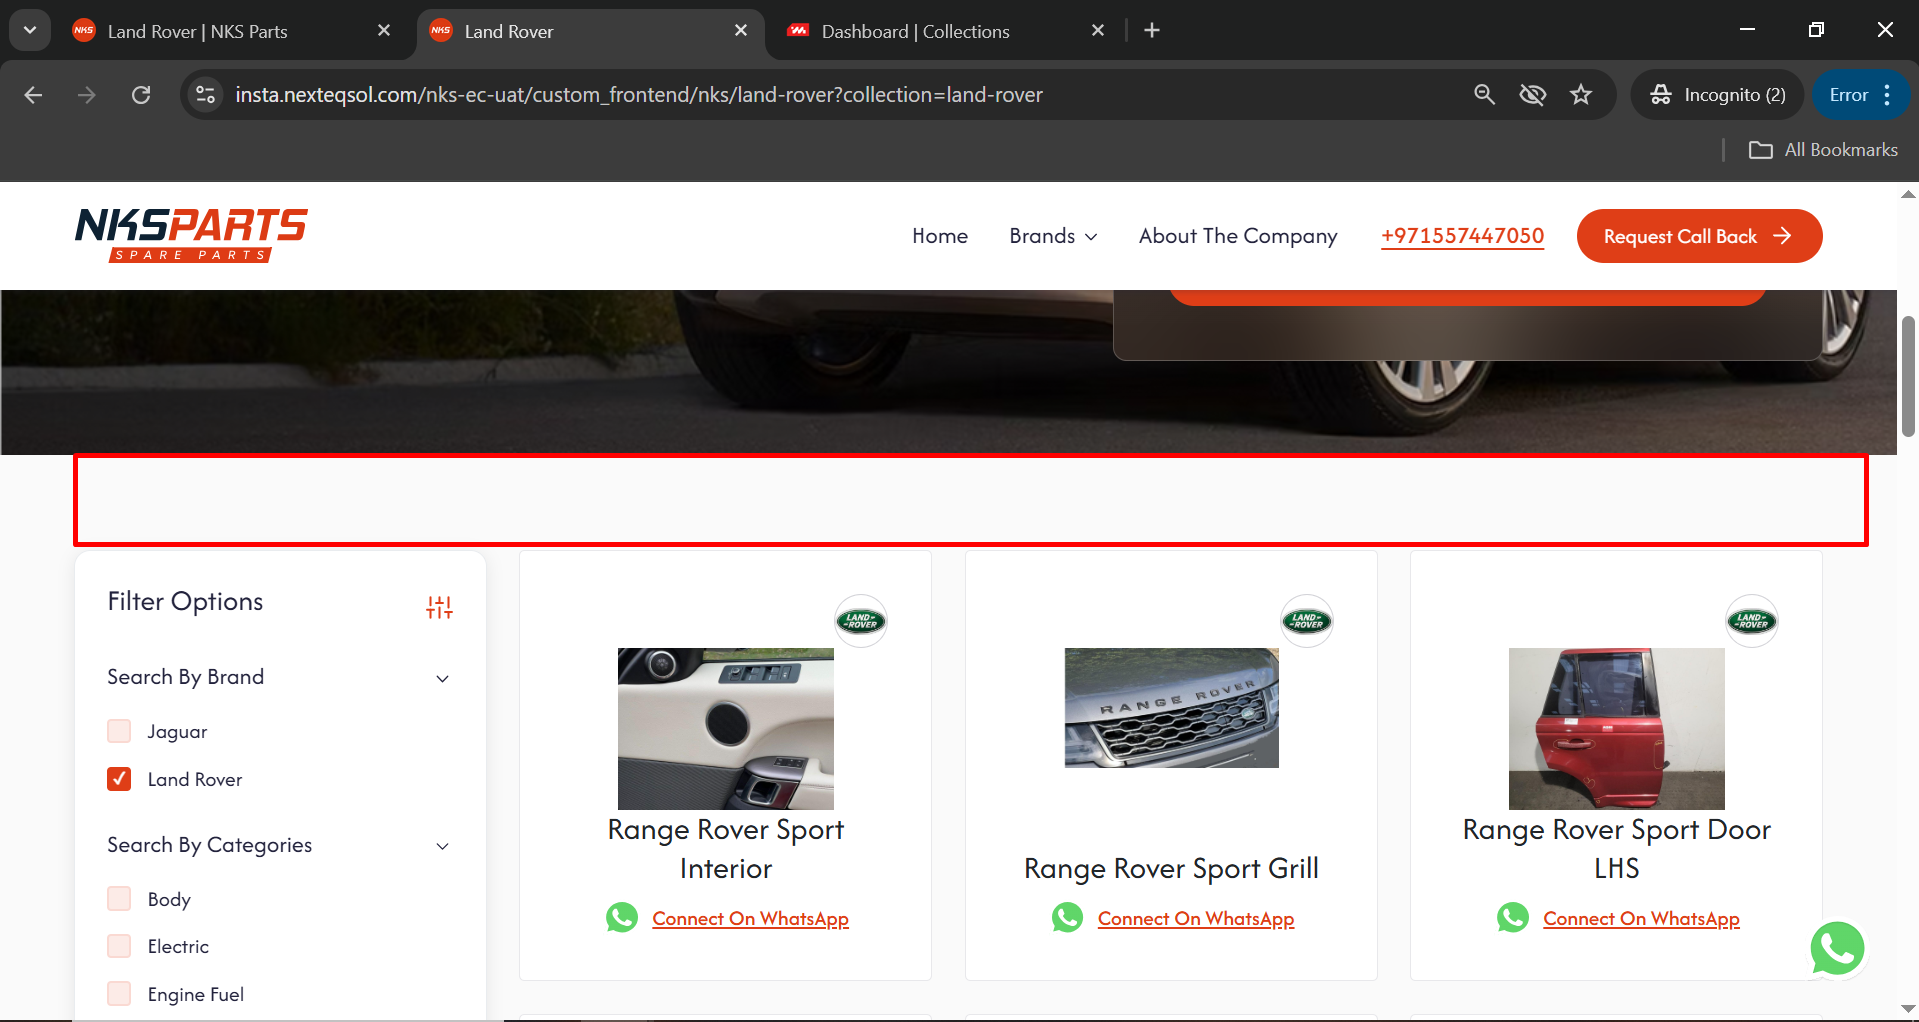Go to the Home menu item
The image size is (1919, 1022).
coord(939,236)
